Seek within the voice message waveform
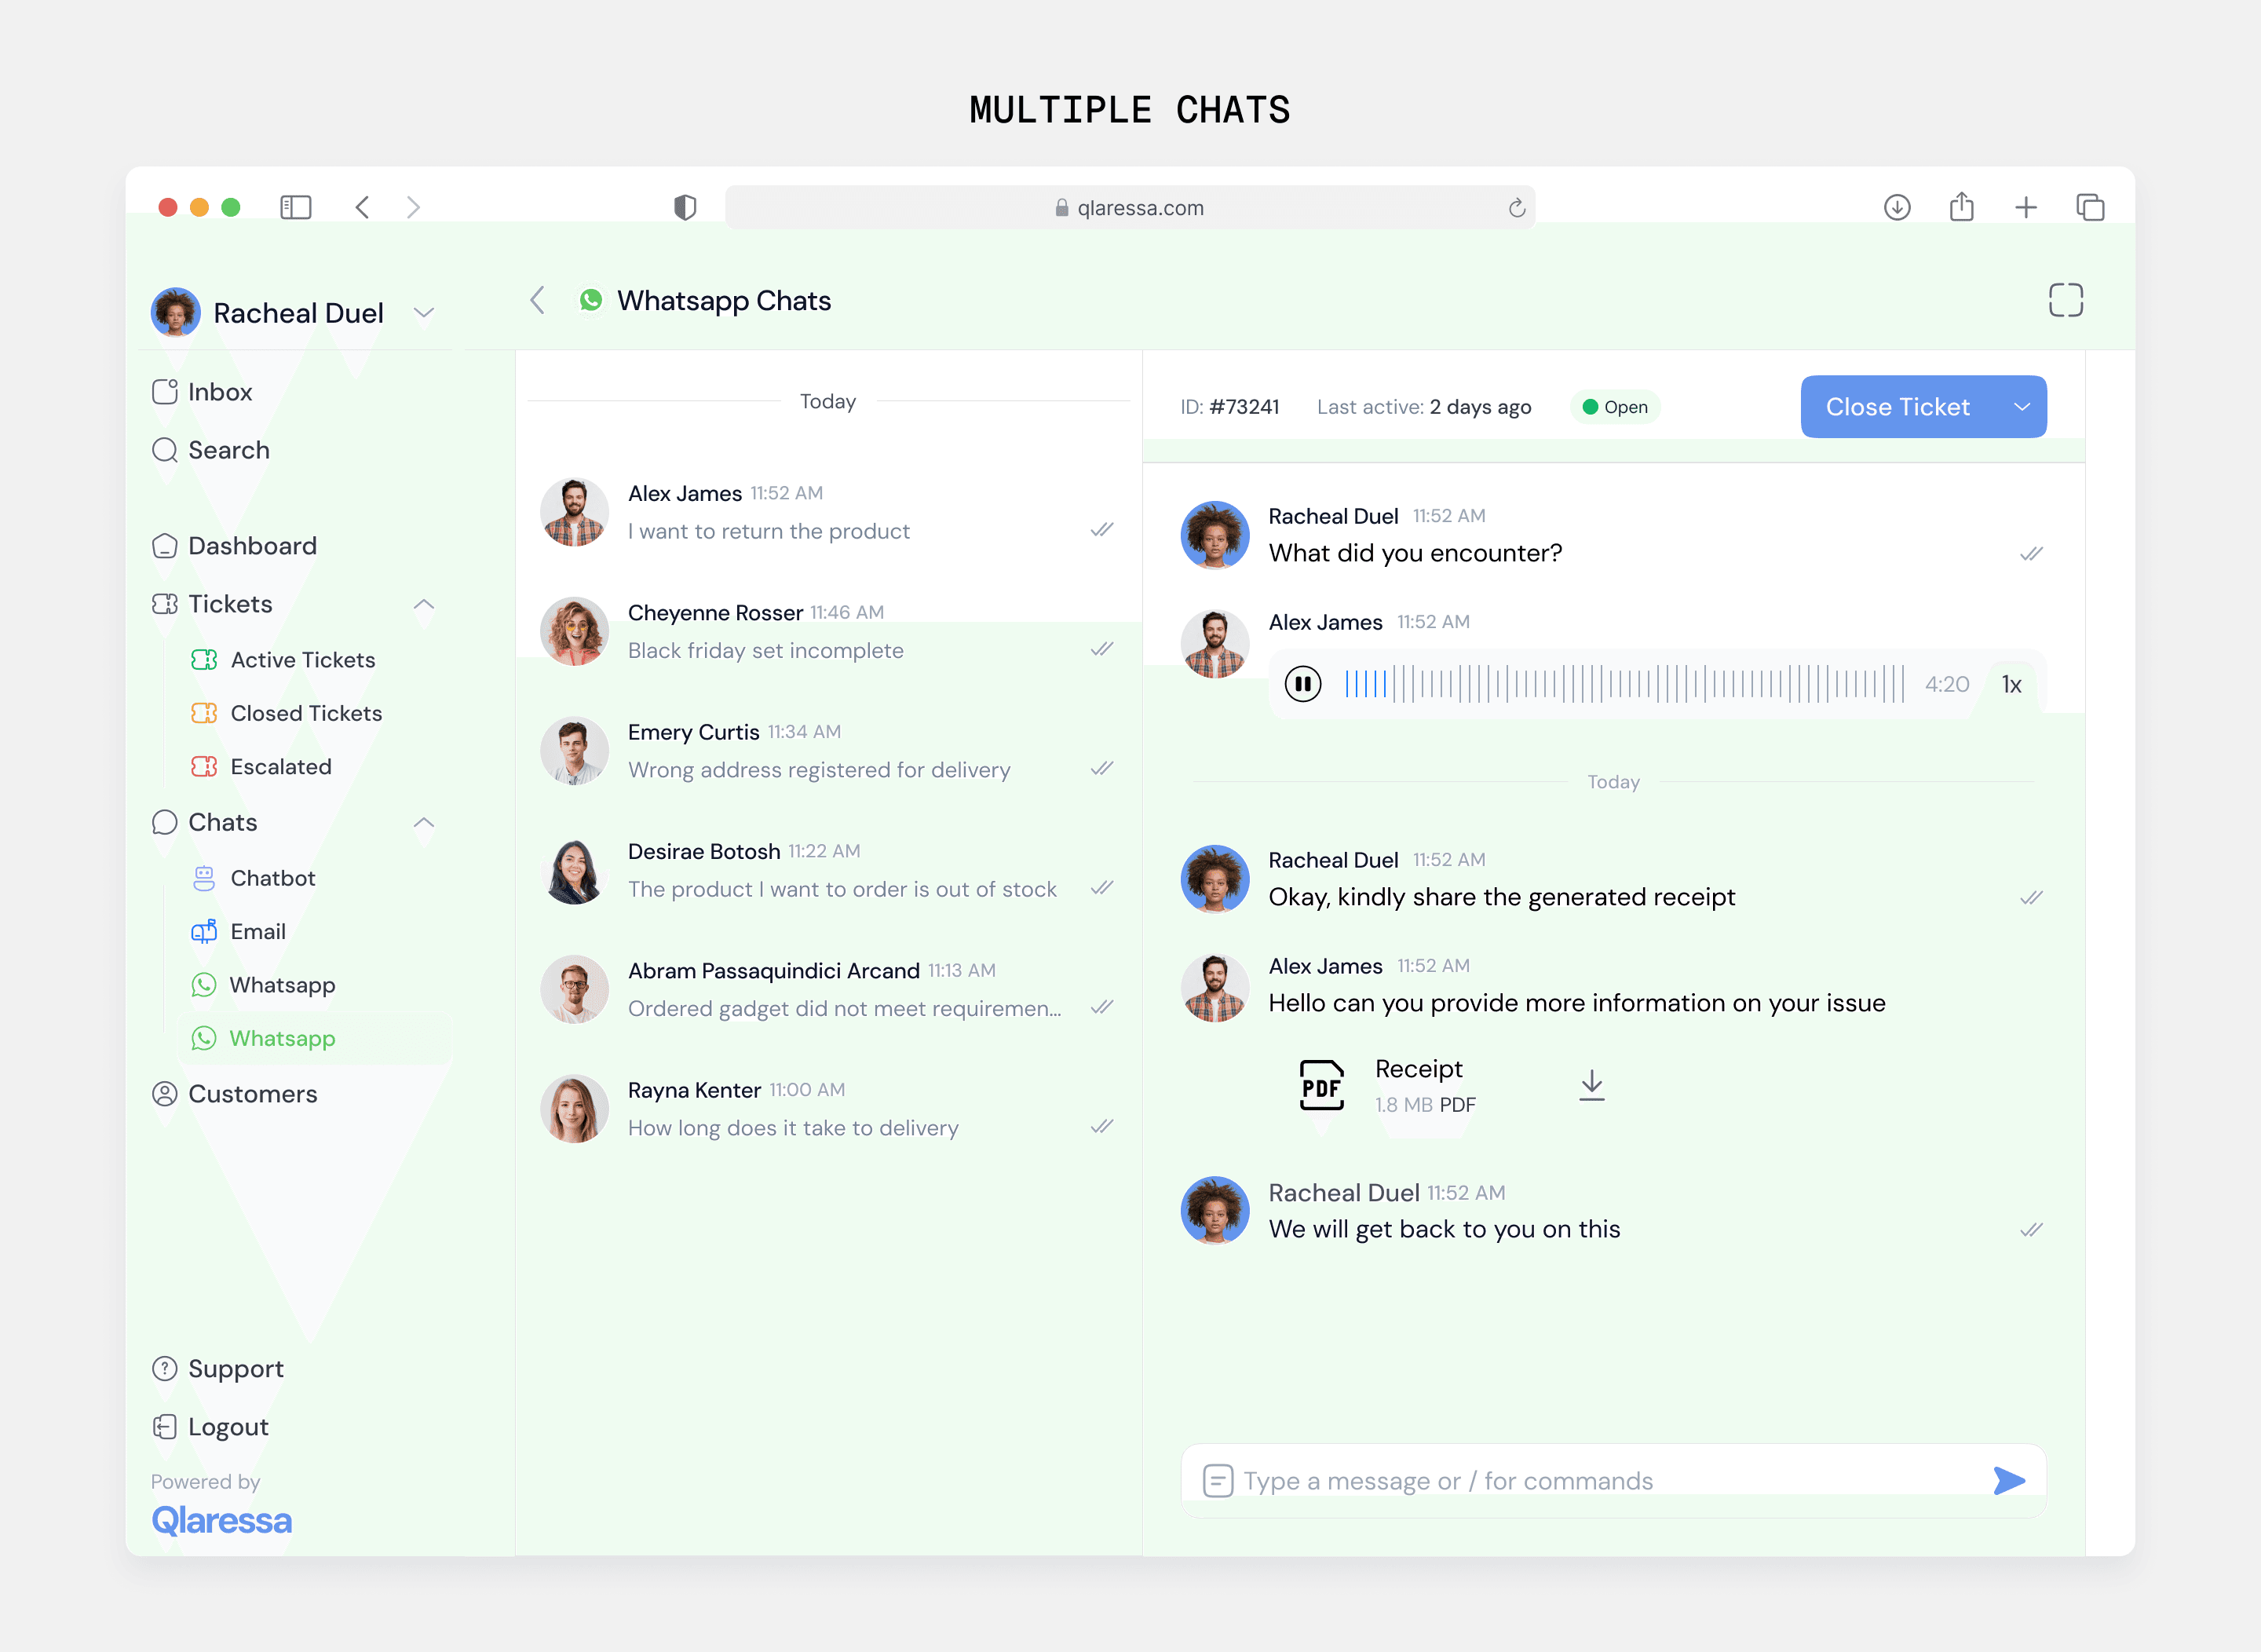Screen dimensions: 2261x1652 1623,684
